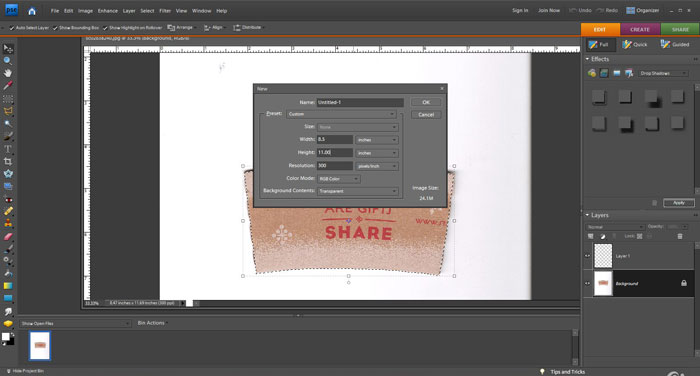
Task: Lock transparent pixels icon in Layers panel
Action: [640, 236]
